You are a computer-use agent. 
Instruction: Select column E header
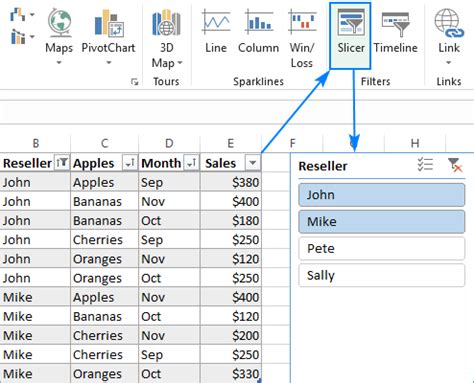pos(230,143)
